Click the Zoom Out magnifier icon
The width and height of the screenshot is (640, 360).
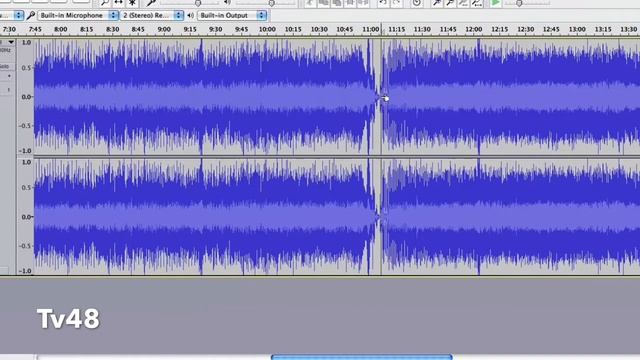(x=450, y=3)
